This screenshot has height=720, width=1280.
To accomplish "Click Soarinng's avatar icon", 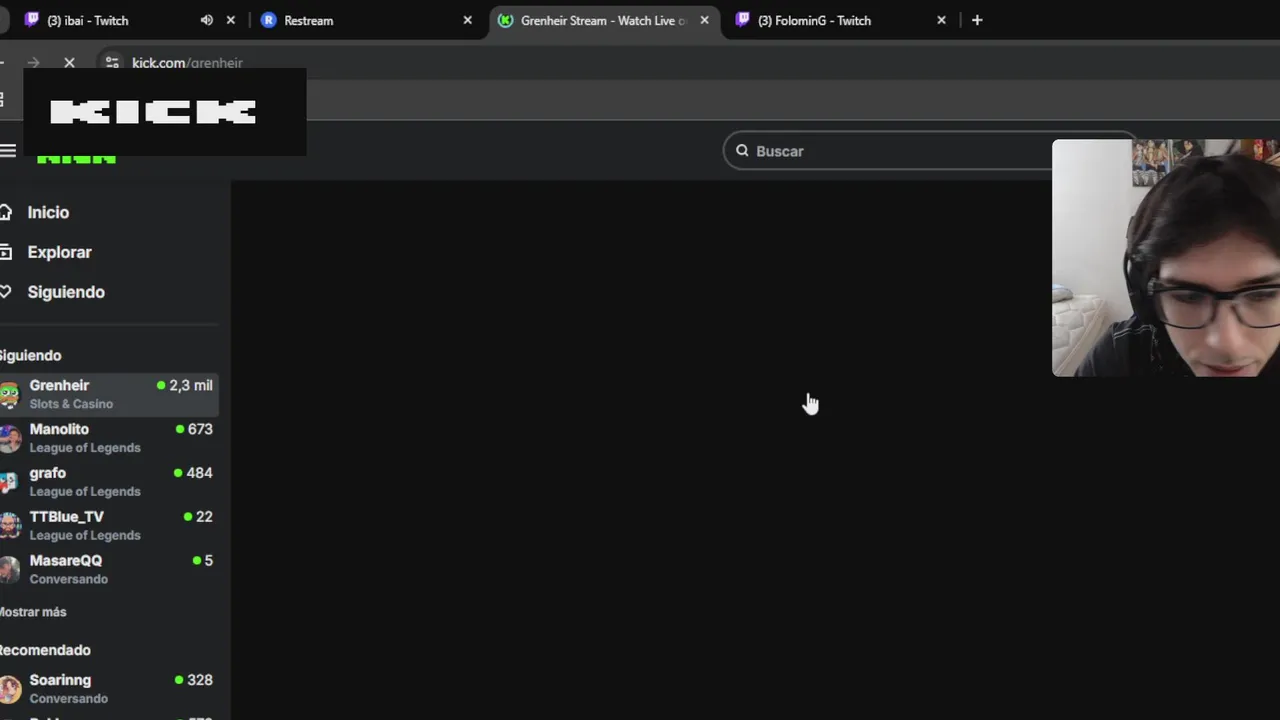I will [x=9, y=689].
